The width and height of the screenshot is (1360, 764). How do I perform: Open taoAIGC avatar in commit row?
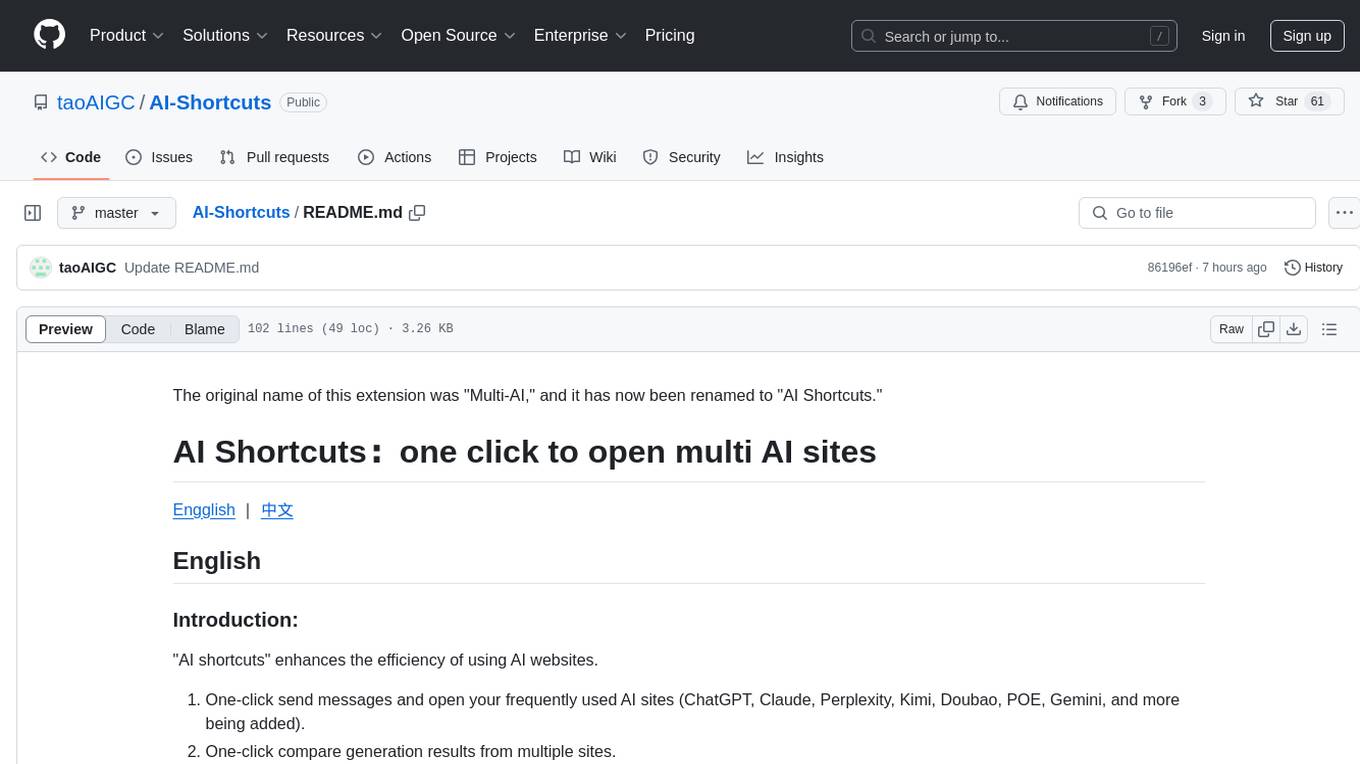pyautogui.click(x=41, y=267)
